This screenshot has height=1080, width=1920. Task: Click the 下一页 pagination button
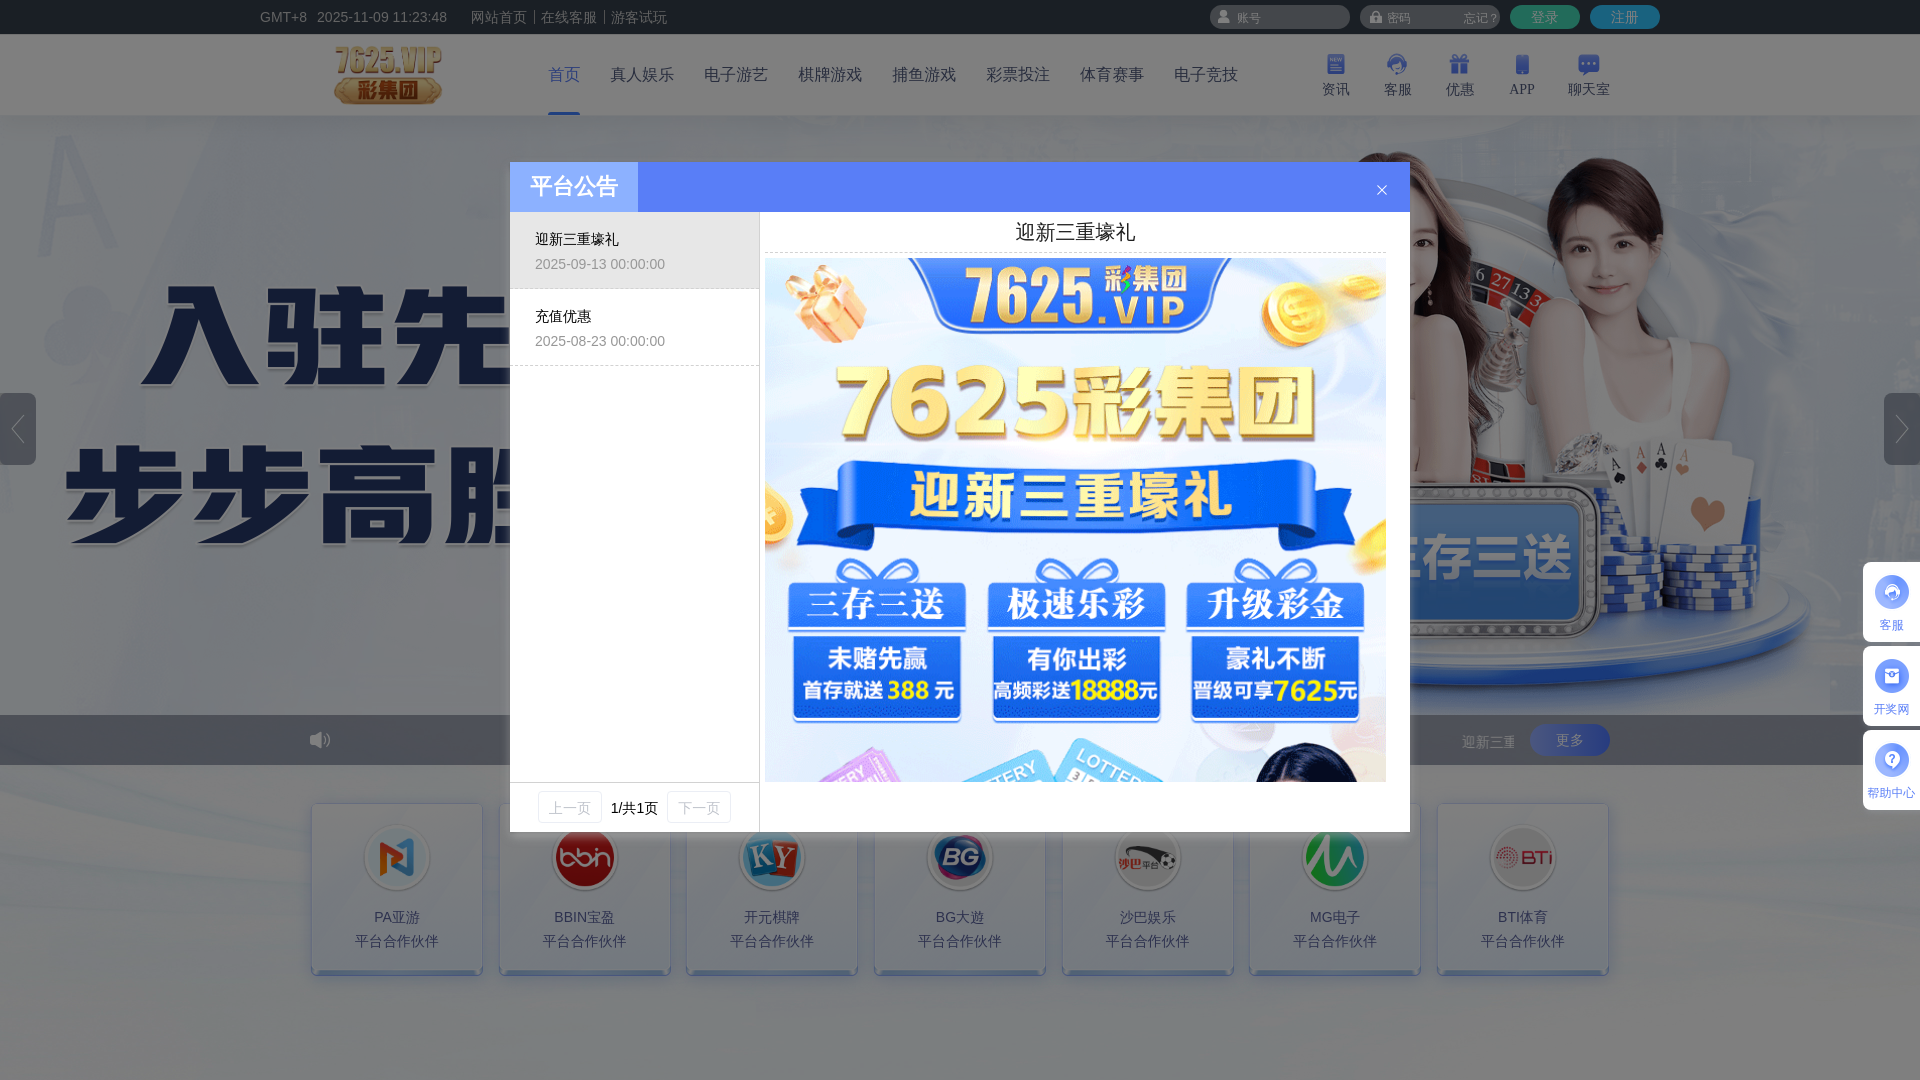699,807
